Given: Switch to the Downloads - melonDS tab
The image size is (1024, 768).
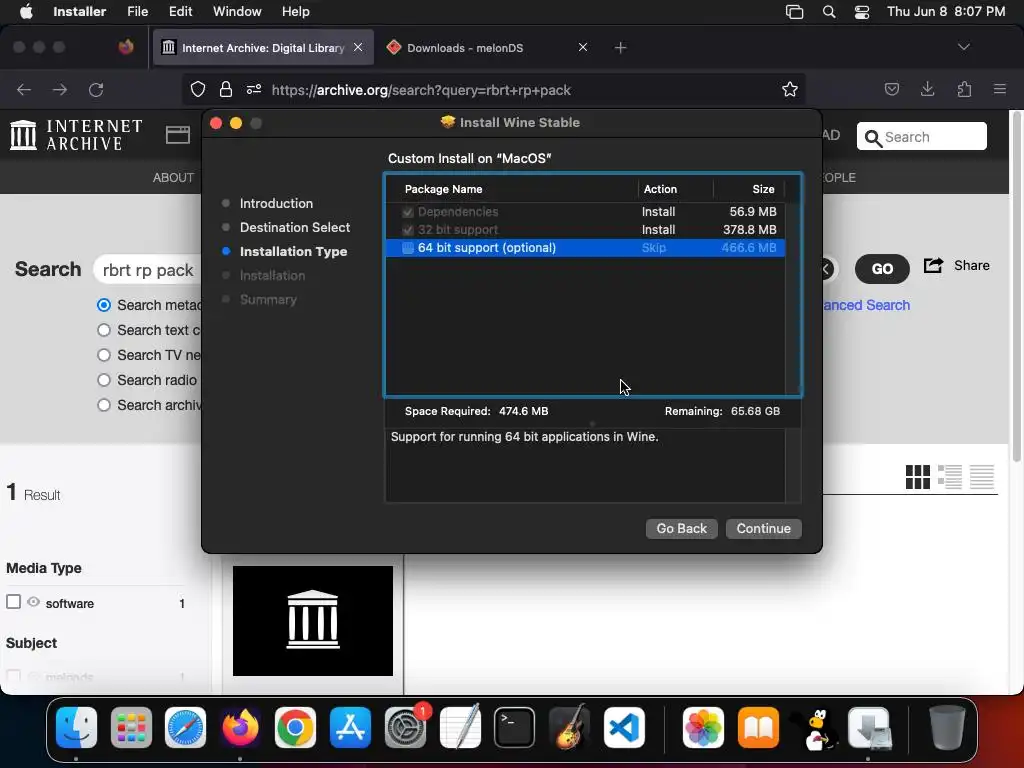Looking at the screenshot, I should point(465,48).
